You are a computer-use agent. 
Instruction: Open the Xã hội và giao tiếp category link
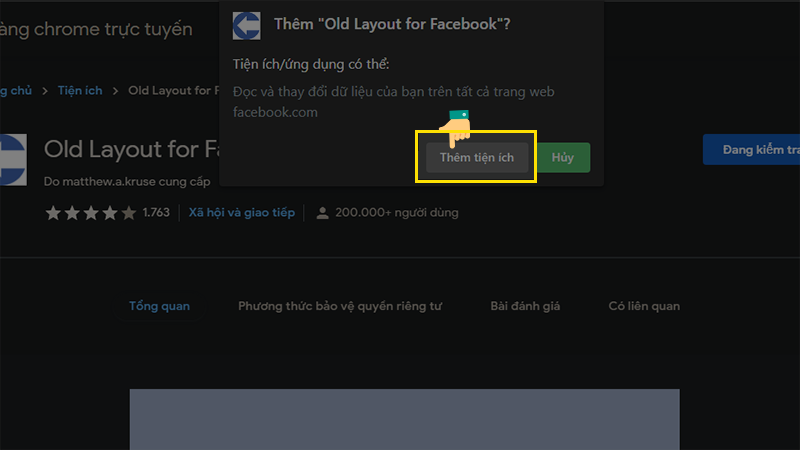point(242,213)
